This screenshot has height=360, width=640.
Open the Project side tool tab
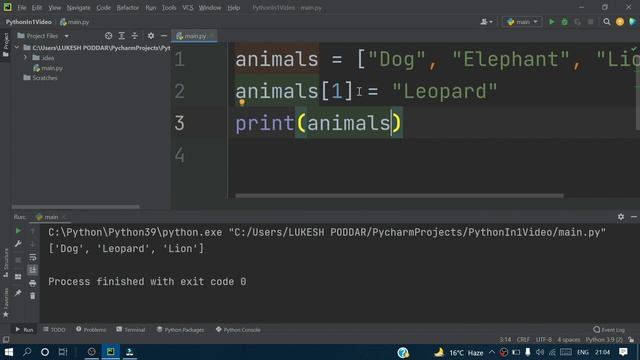(x=5, y=45)
